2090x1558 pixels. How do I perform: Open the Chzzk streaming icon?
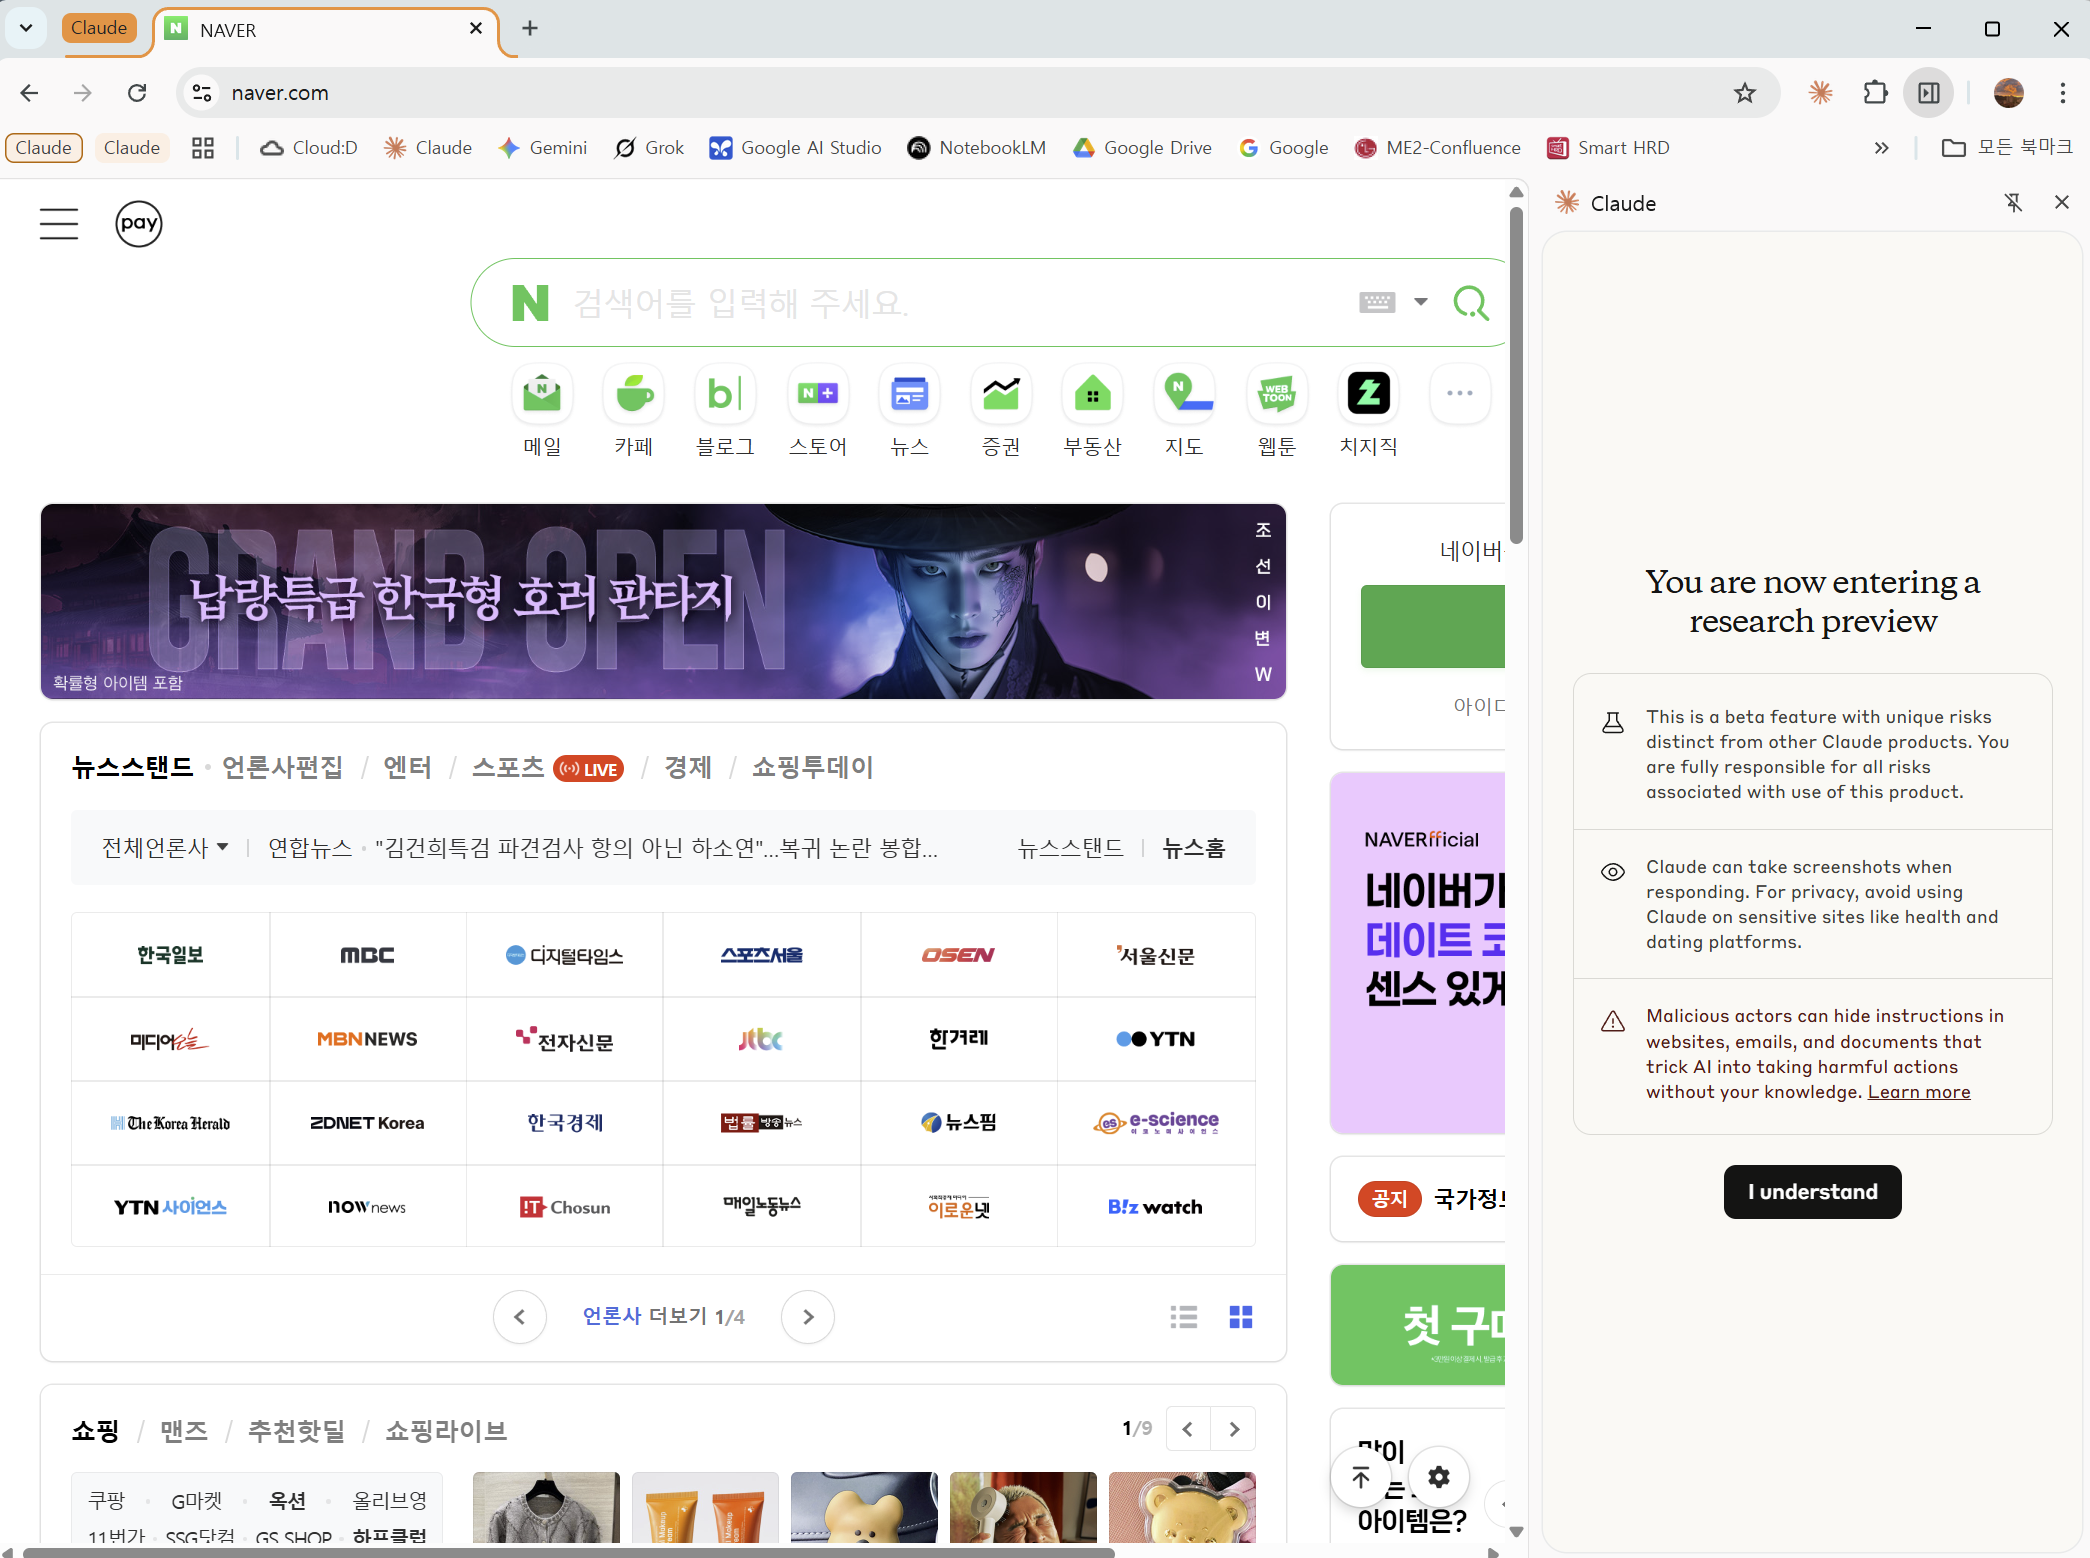(x=1368, y=394)
